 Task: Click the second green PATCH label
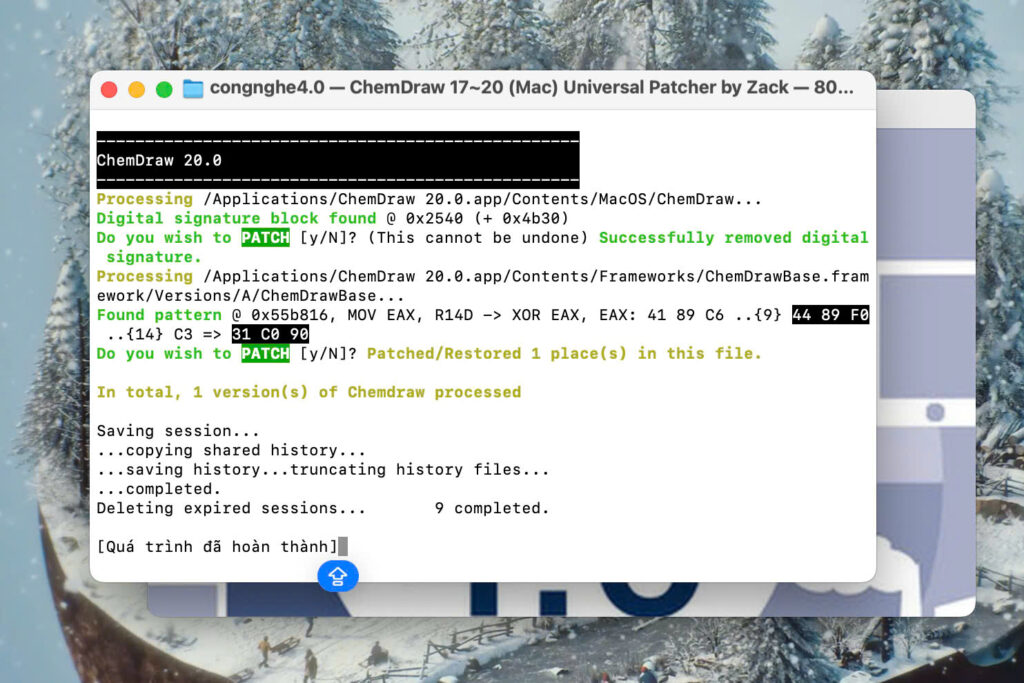tap(265, 354)
